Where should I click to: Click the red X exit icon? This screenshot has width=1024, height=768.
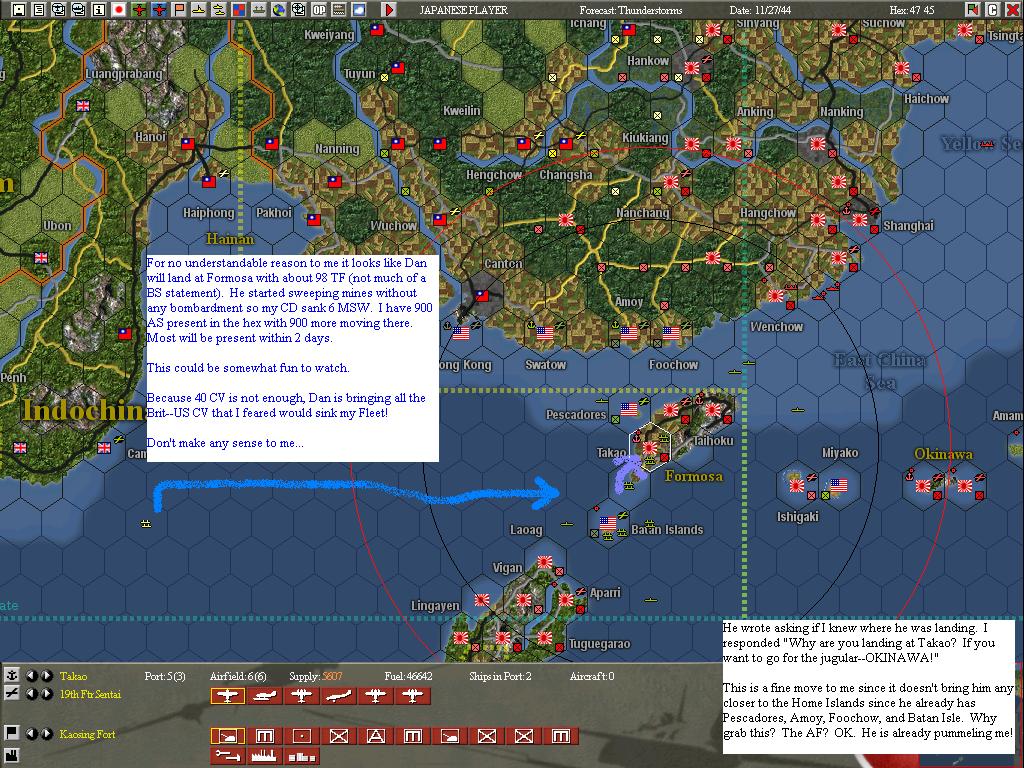[1013, 10]
